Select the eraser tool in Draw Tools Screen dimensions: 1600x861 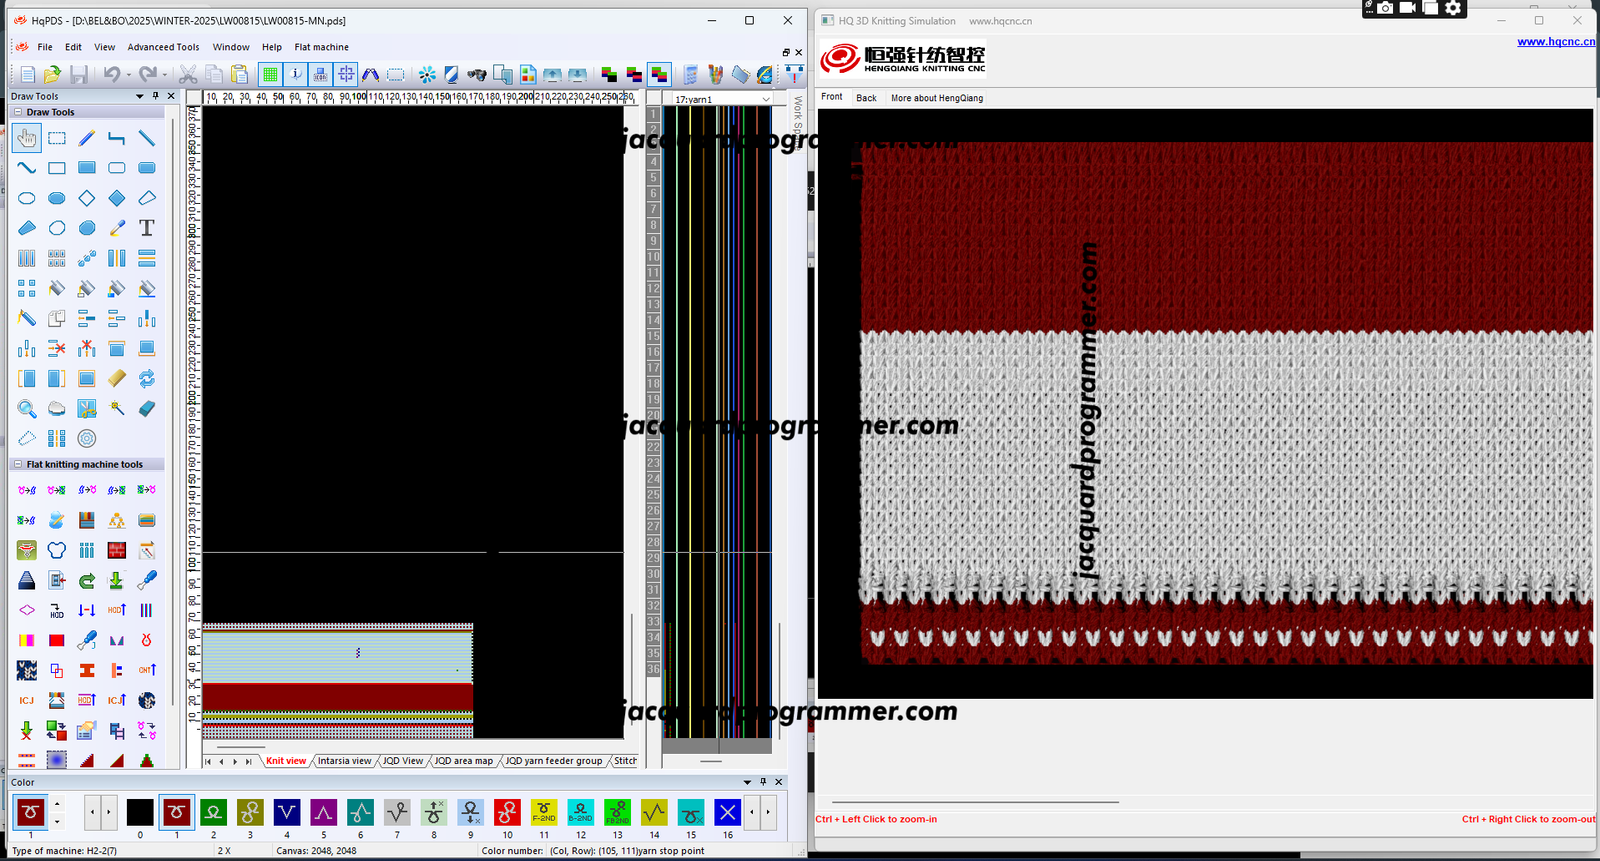147,408
